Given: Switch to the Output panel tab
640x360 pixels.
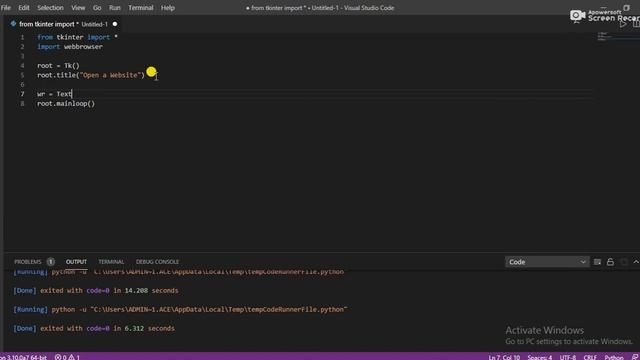Looking at the screenshot, I should coord(76,262).
